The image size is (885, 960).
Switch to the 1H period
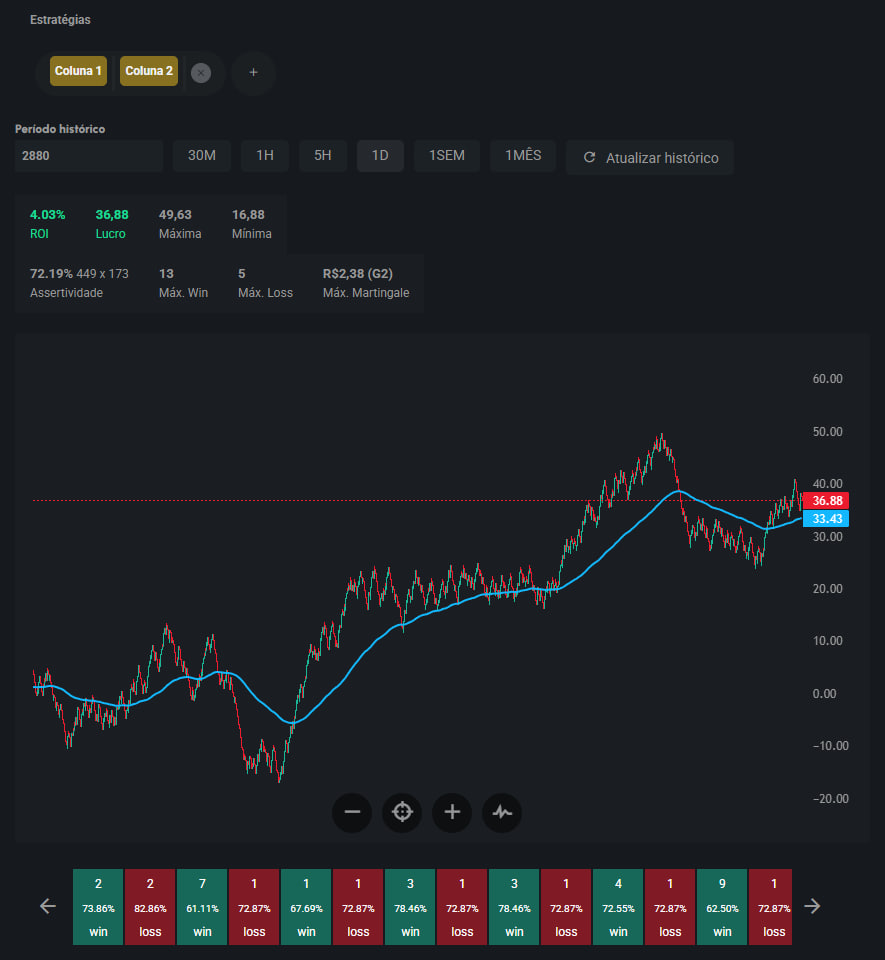[265, 156]
